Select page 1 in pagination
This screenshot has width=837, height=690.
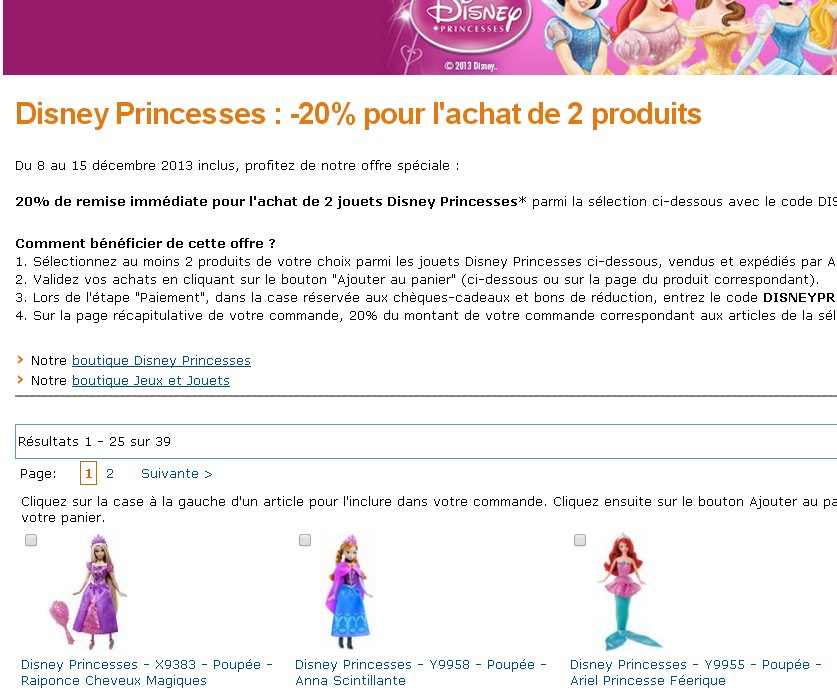pyautogui.click(x=89, y=473)
